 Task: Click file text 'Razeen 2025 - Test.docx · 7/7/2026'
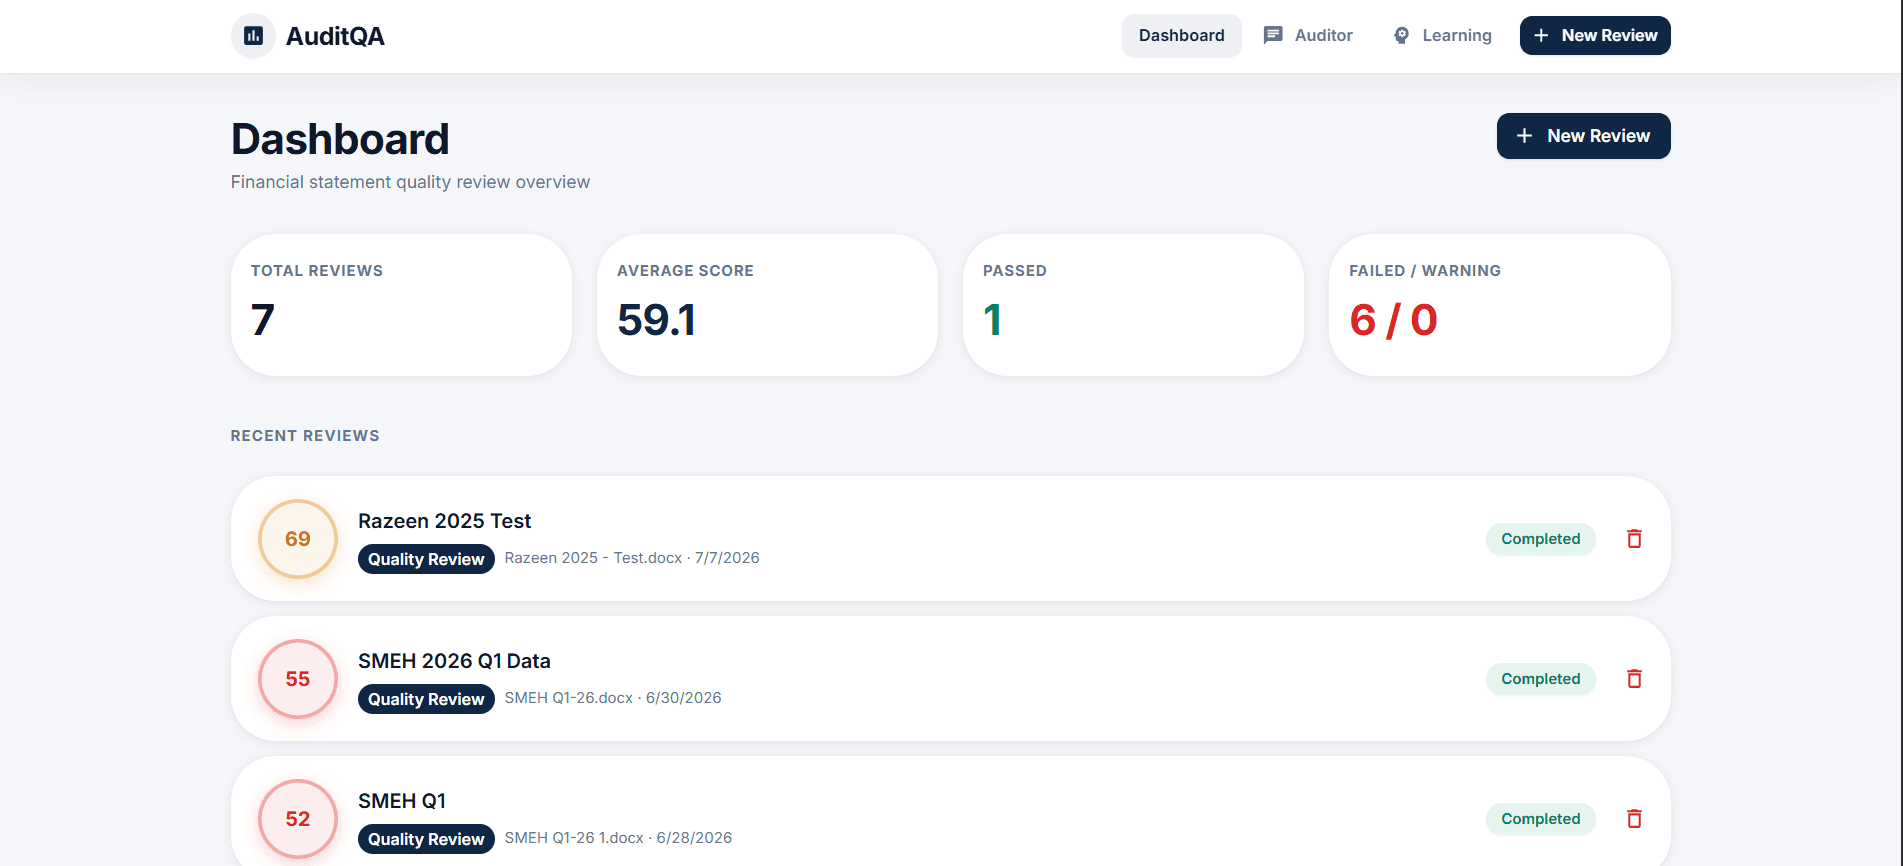click(x=632, y=558)
